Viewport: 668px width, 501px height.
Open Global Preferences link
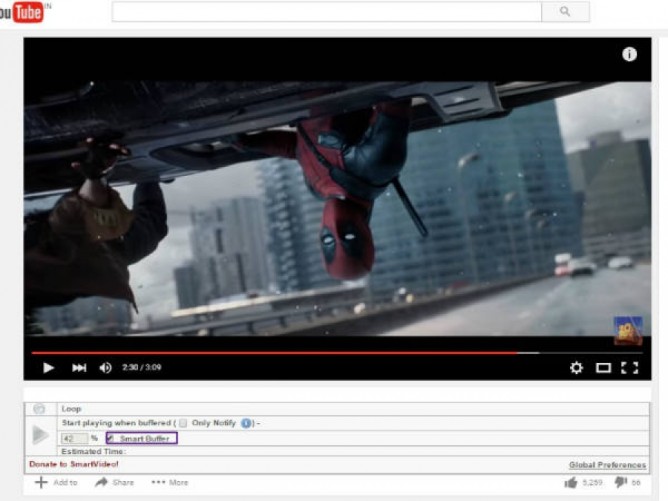[607, 465]
